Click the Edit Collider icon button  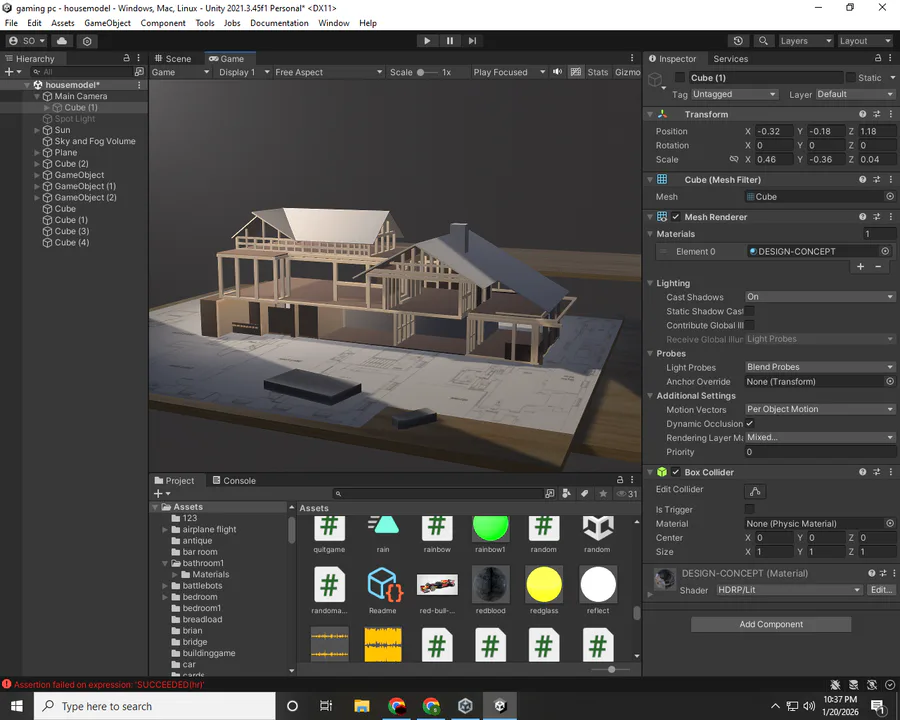pyautogui.click(x=755, y=491)
